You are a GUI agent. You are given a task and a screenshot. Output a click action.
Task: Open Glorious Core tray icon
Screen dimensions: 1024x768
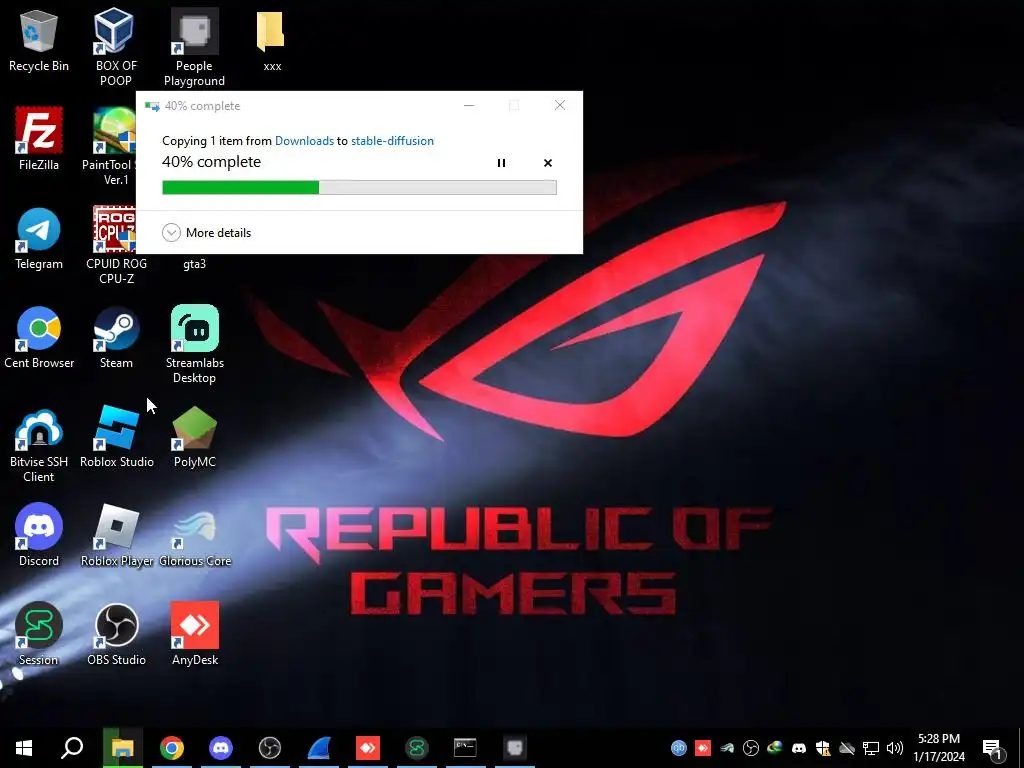[727, 748]
